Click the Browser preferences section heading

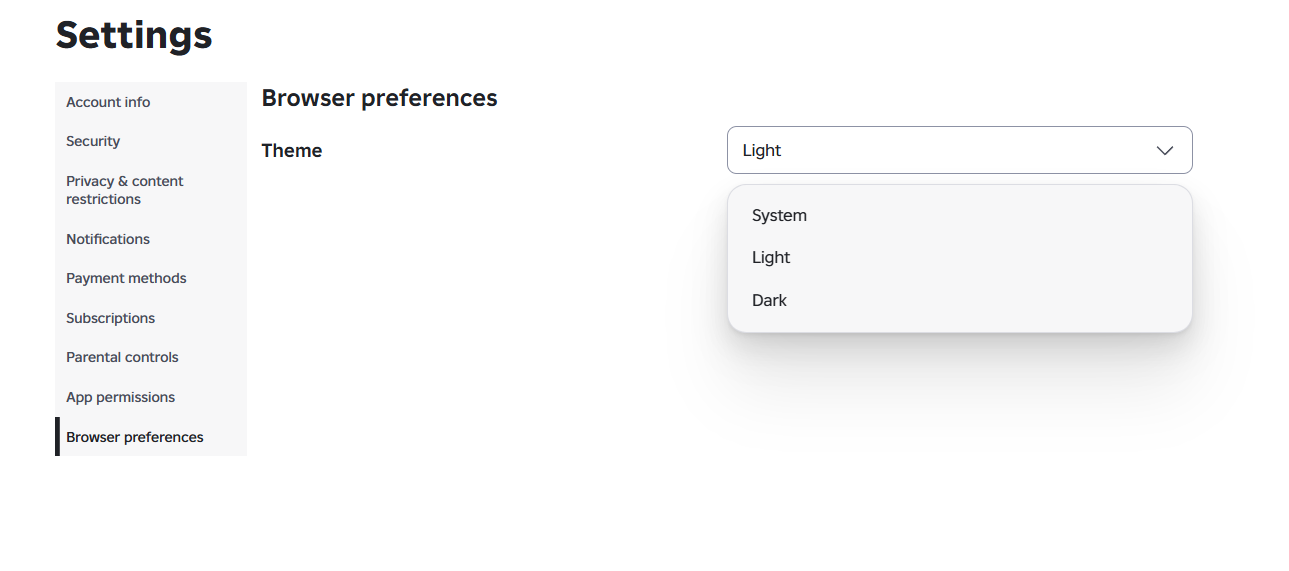(379, 98)
